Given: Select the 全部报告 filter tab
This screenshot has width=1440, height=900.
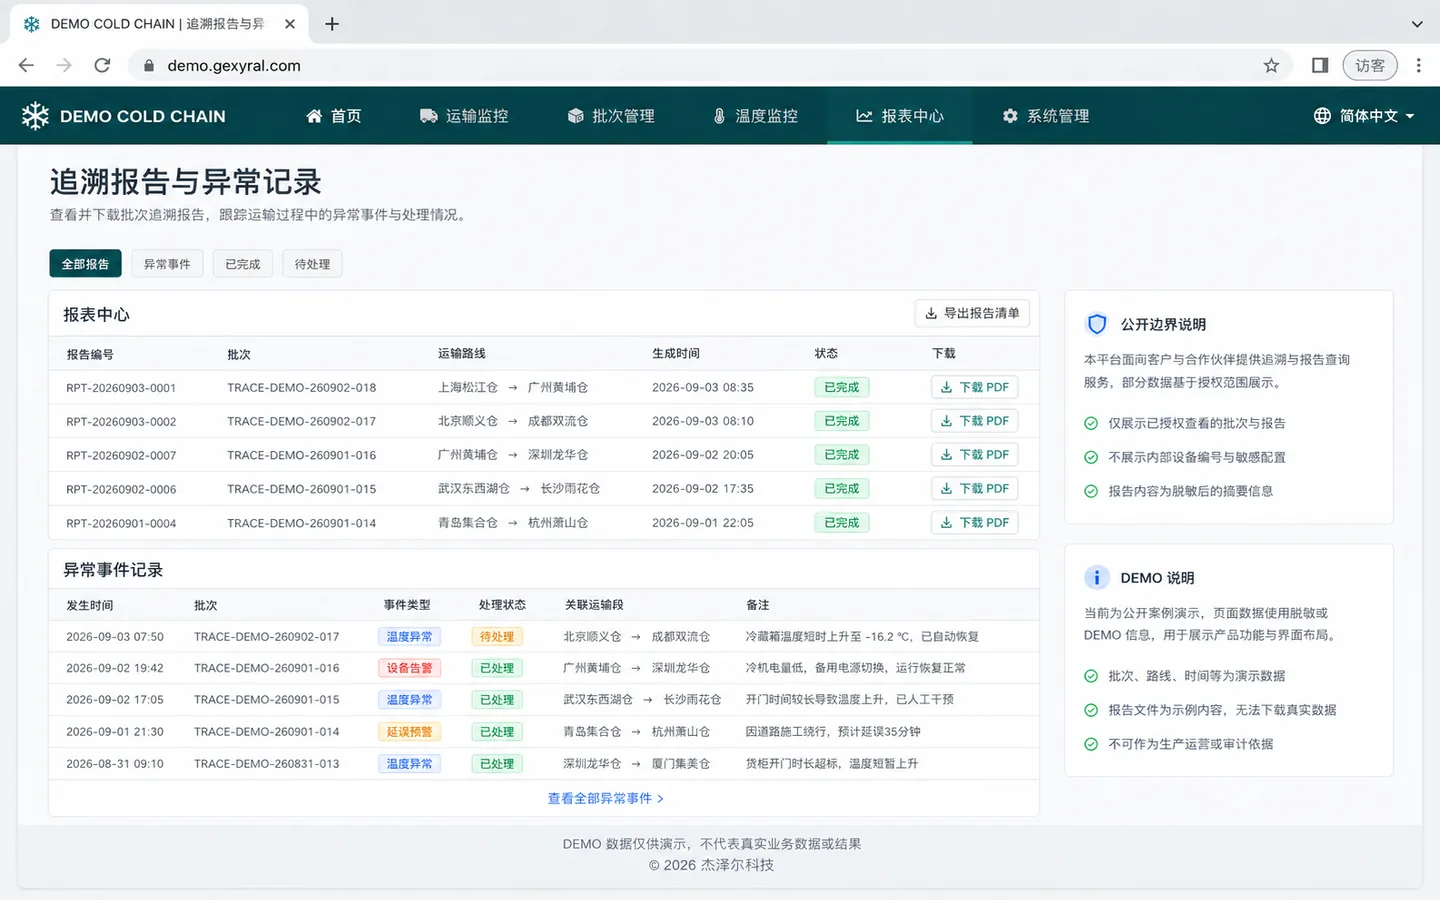Looking at the screenshot, I should (85, 264).
